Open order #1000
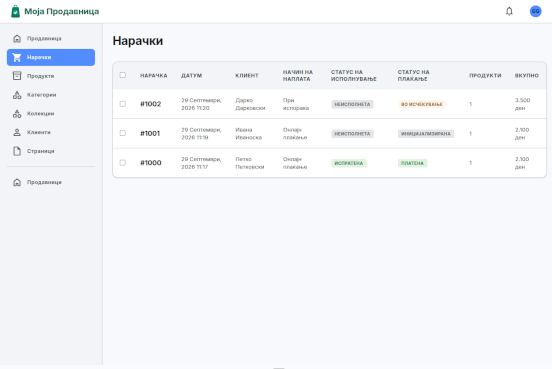This screenshot has height=369, width=552. 151,163
